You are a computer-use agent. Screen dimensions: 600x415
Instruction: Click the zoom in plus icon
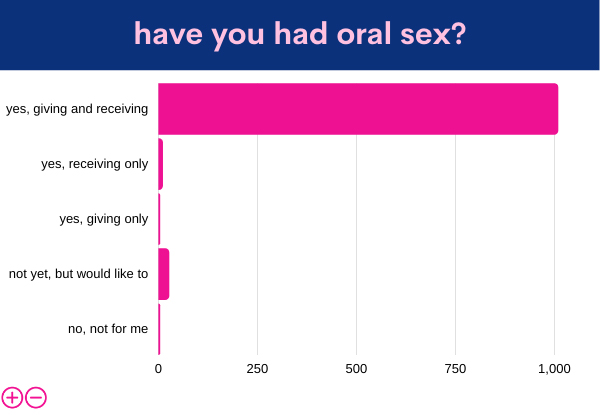tap(12, 397)
